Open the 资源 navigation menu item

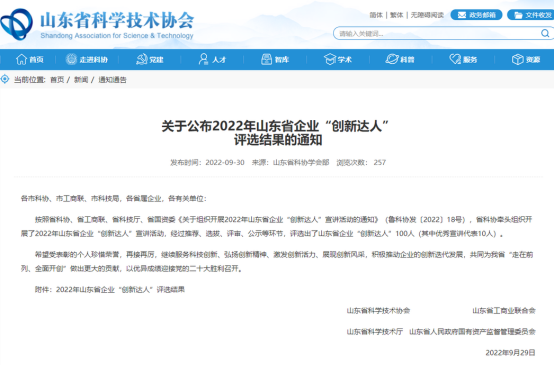point(526,59)
